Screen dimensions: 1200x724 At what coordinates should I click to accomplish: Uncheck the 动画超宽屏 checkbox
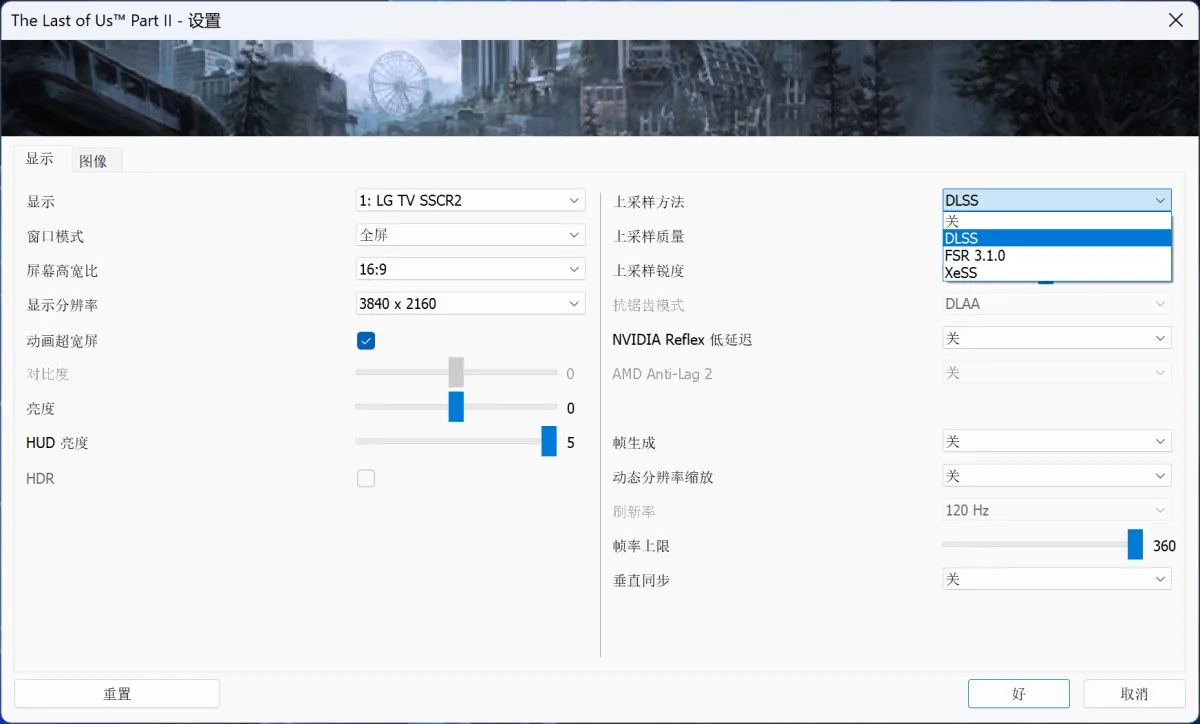click(x=366, y=341)
